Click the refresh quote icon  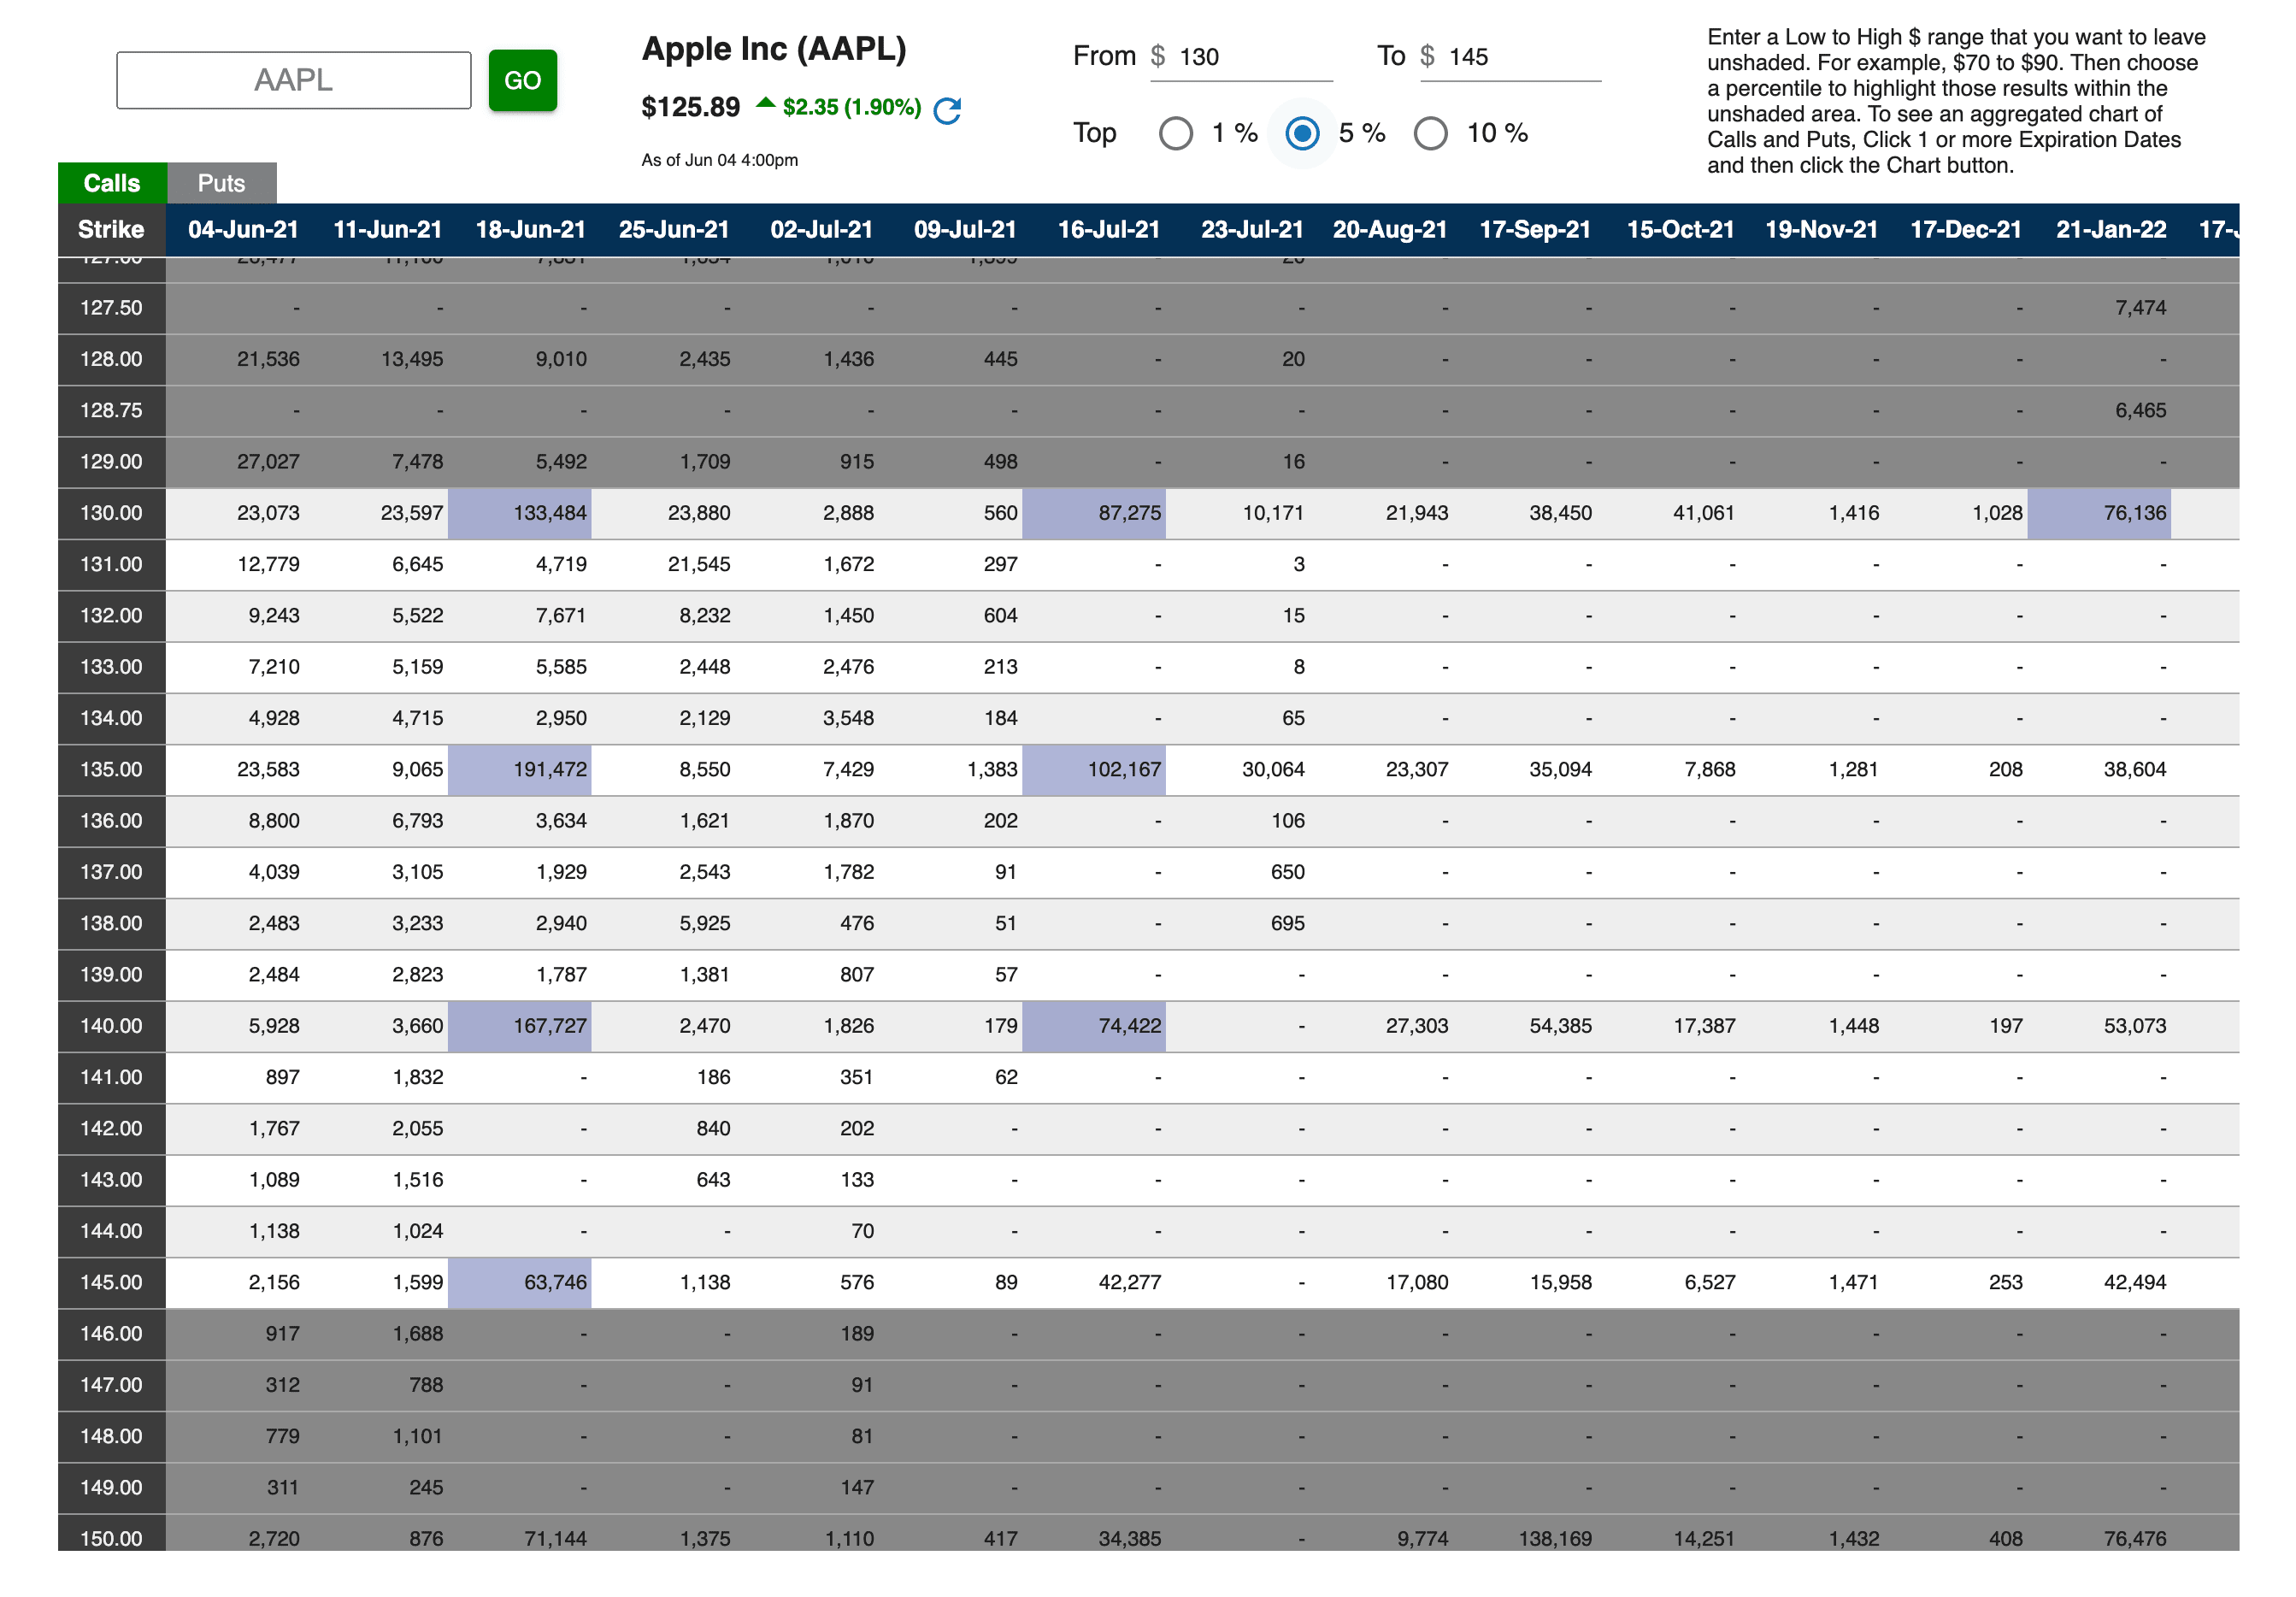pyautogui.click(x=946, y=110)
